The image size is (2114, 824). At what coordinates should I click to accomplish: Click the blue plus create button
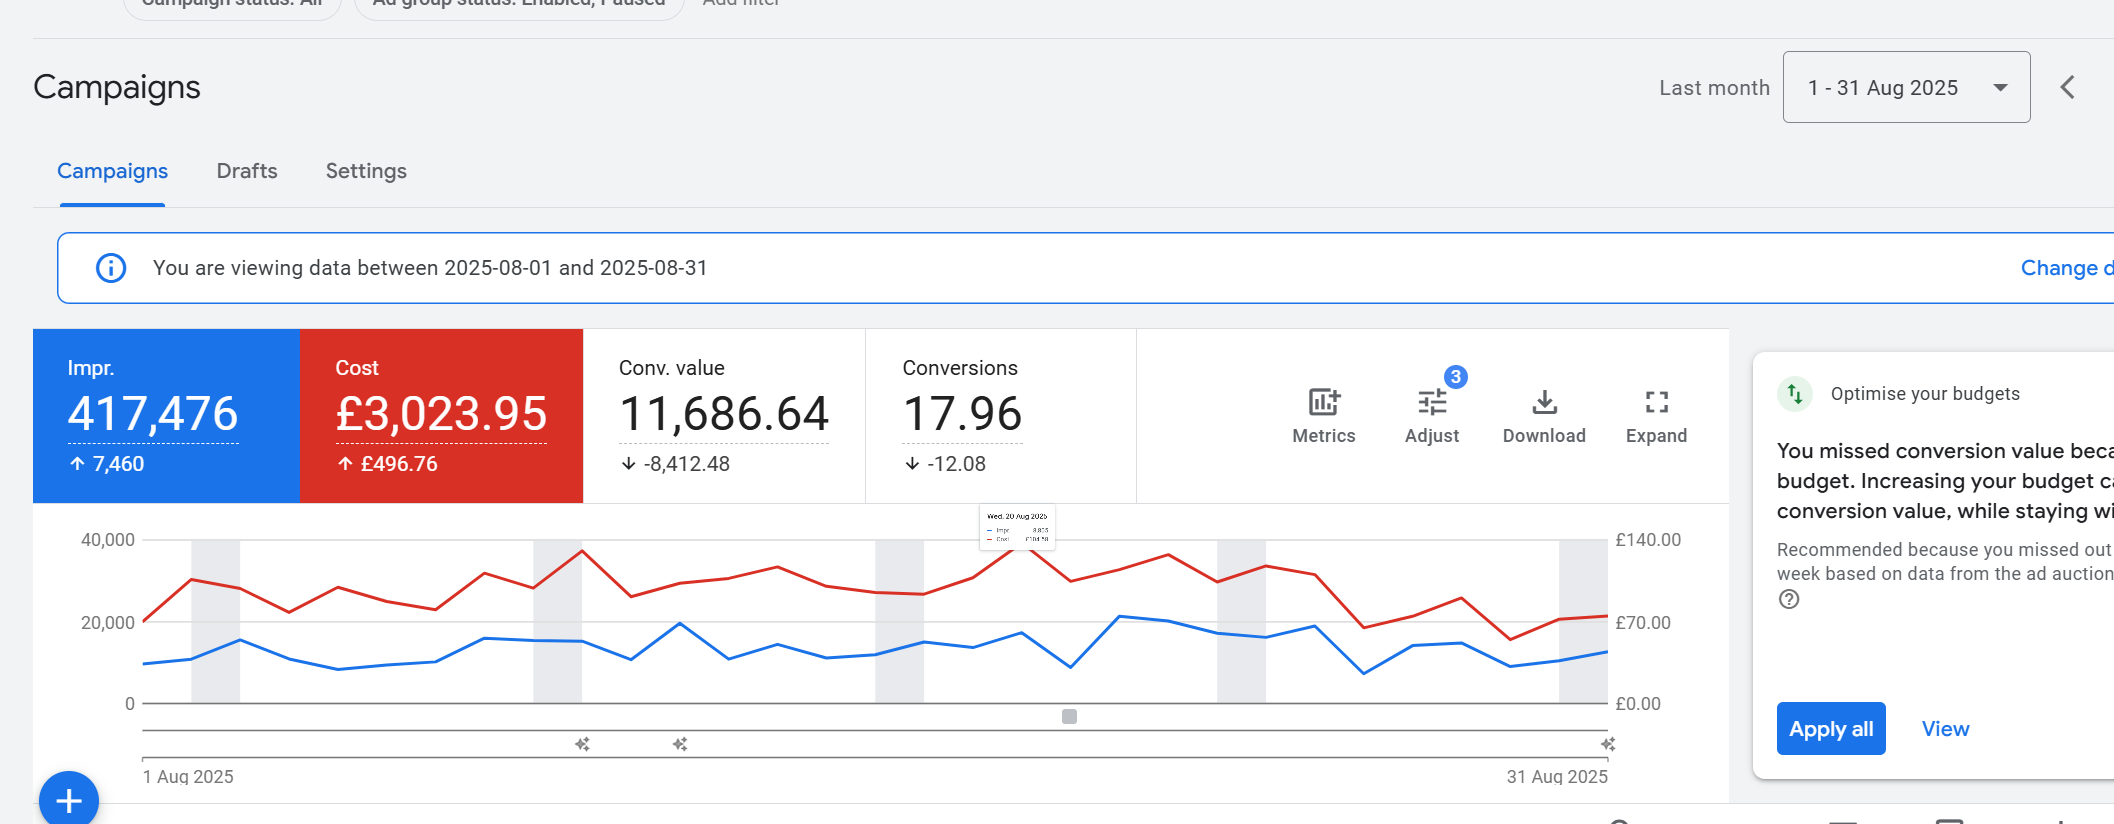point(68,800)
